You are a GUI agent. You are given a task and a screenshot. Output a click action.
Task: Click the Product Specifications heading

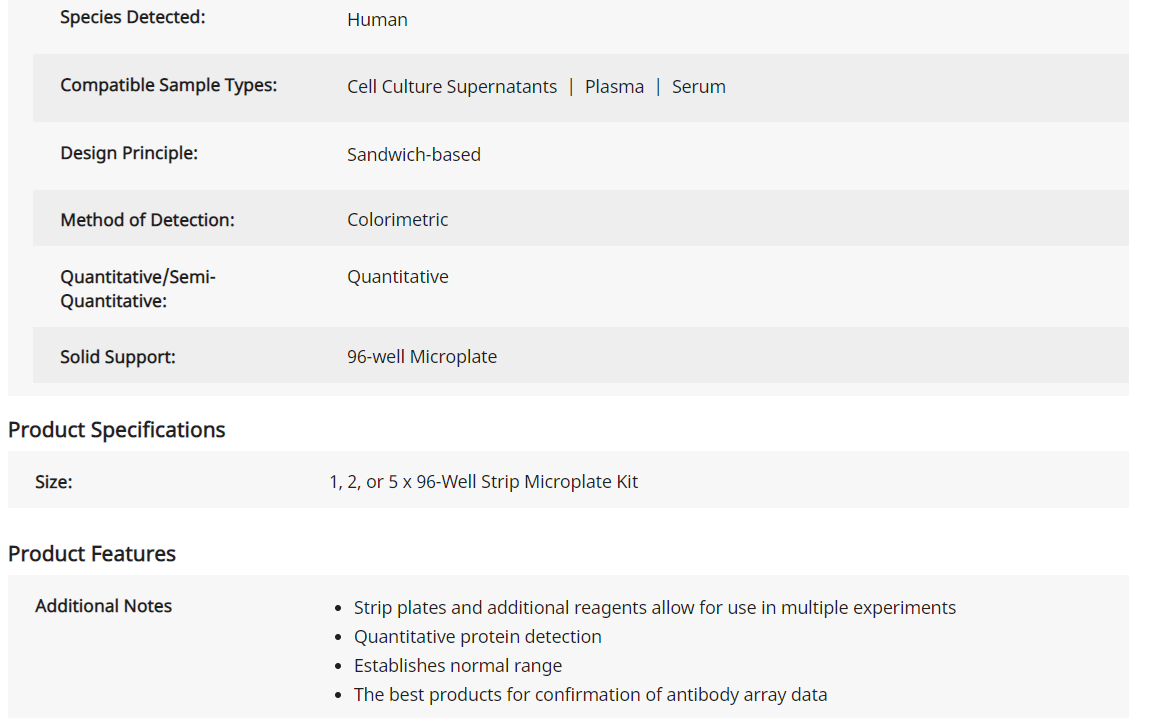116,430
